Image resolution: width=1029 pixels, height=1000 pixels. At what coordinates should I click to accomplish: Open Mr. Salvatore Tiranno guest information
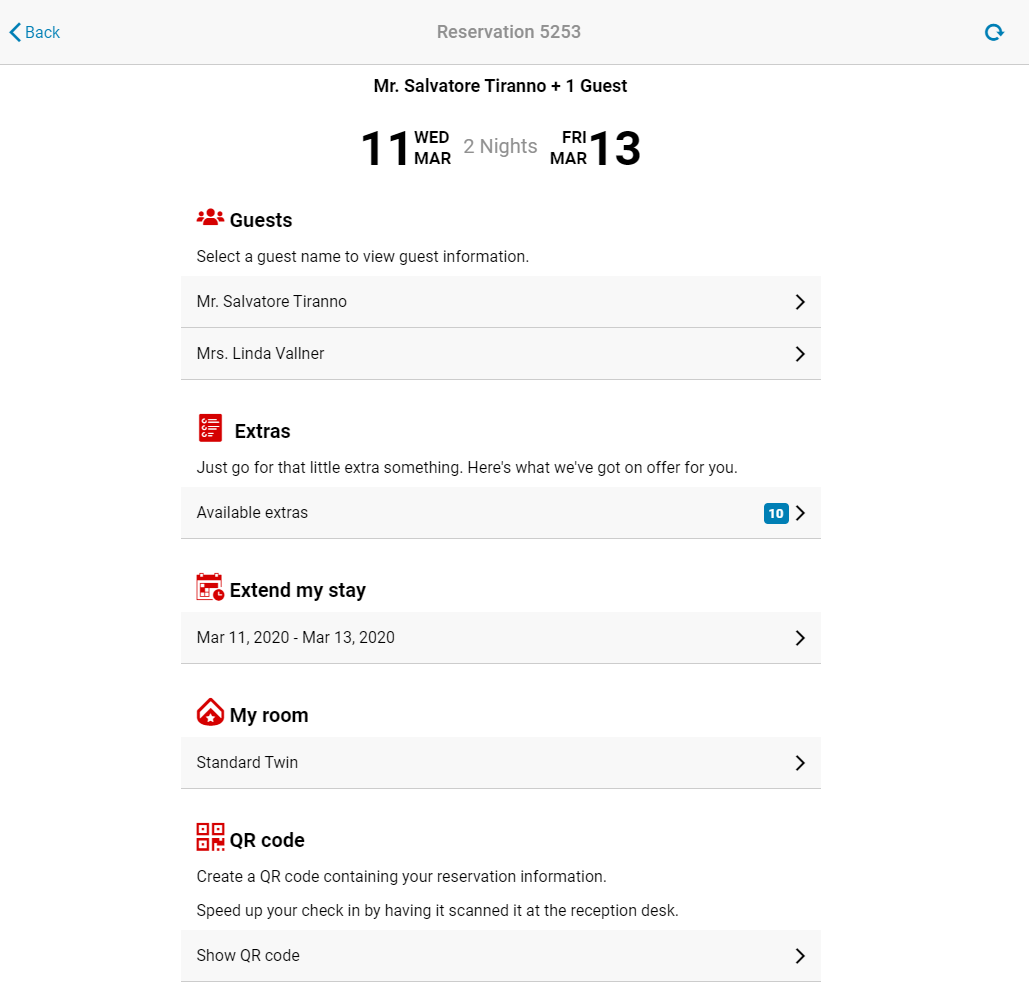(x=272, y=302)
